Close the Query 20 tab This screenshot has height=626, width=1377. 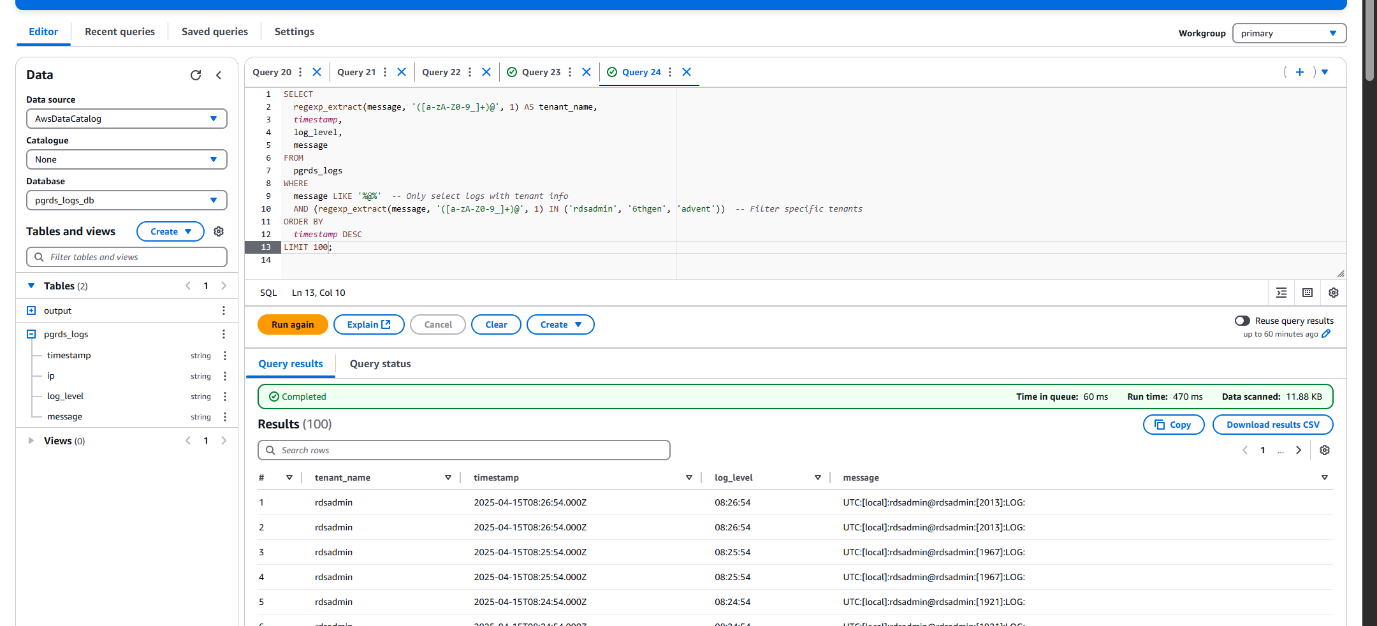(x=317, y=72)
